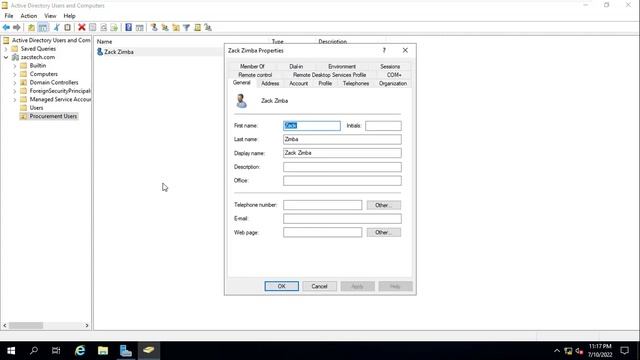Screen dimensions: 640x360
Task: Create a new user toolbar icon
Action: (x=154, y=27)
